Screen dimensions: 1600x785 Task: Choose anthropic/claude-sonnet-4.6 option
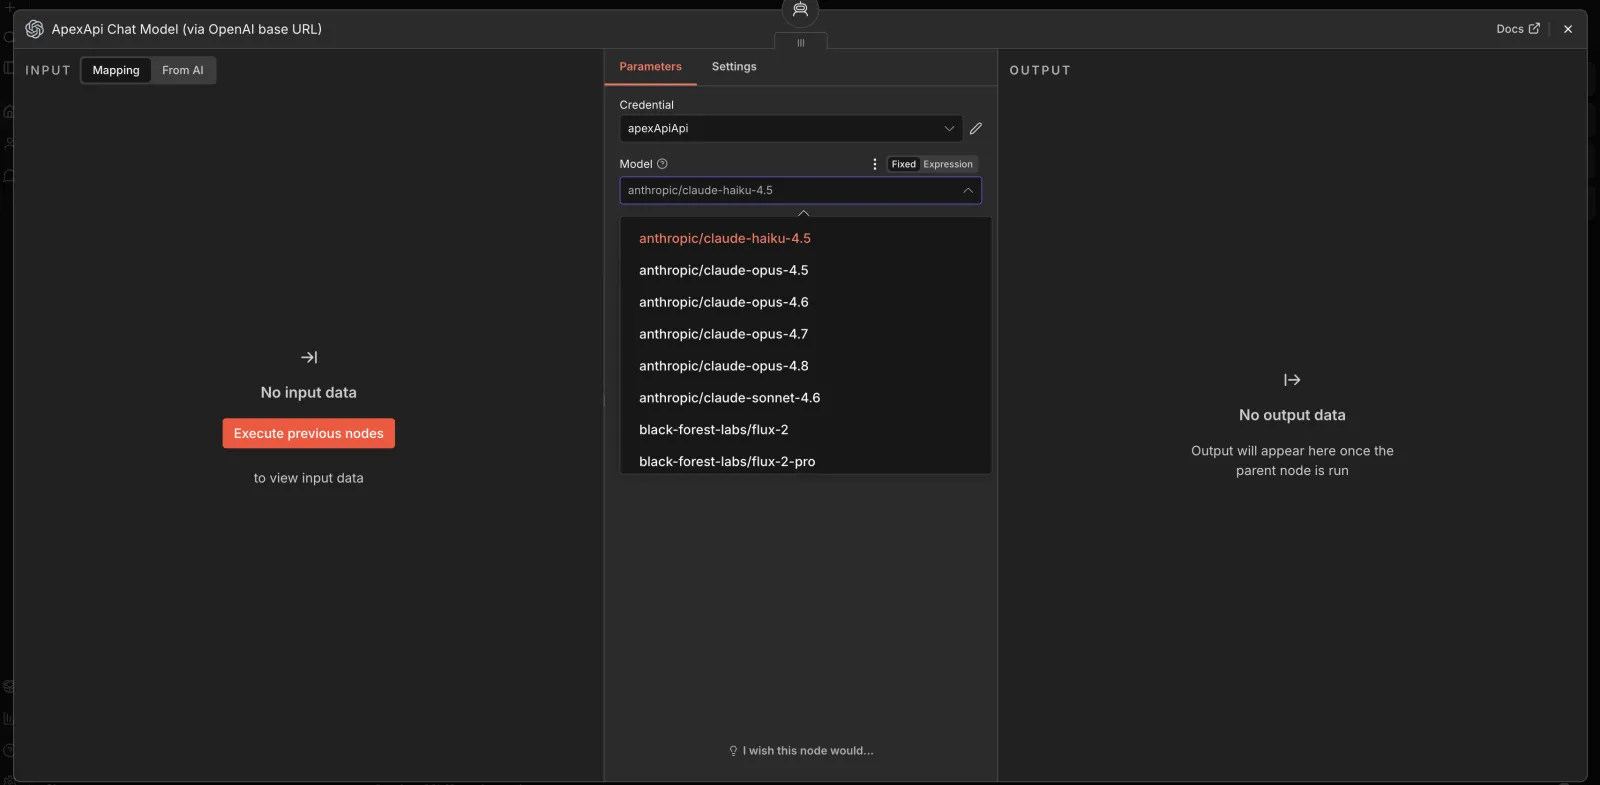coord(805,398)
